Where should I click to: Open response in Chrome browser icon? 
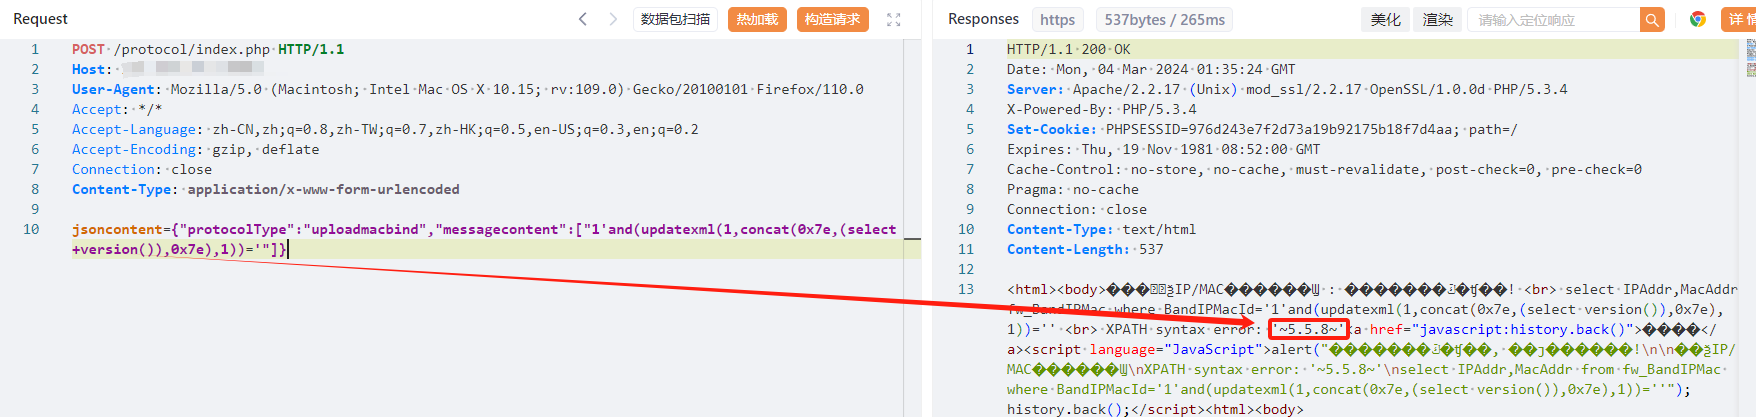[x=1697, y=19]
